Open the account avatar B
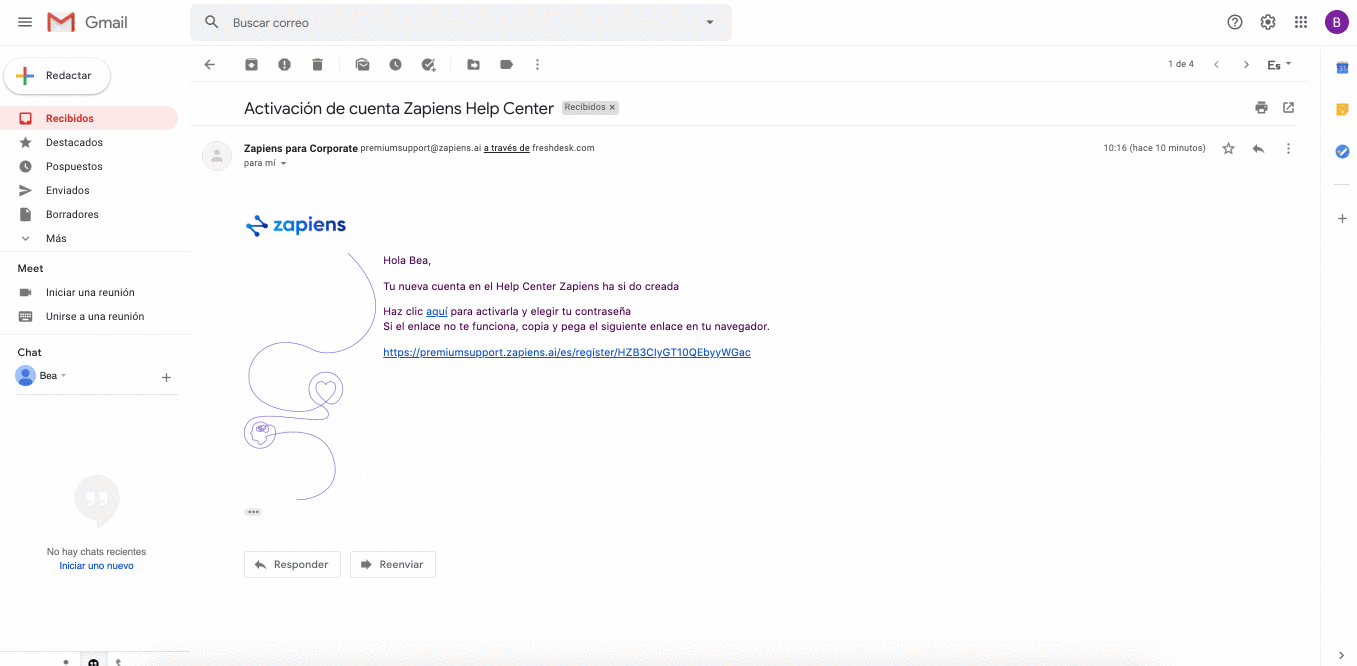 pyautogui.click(x=1337, y=22)
